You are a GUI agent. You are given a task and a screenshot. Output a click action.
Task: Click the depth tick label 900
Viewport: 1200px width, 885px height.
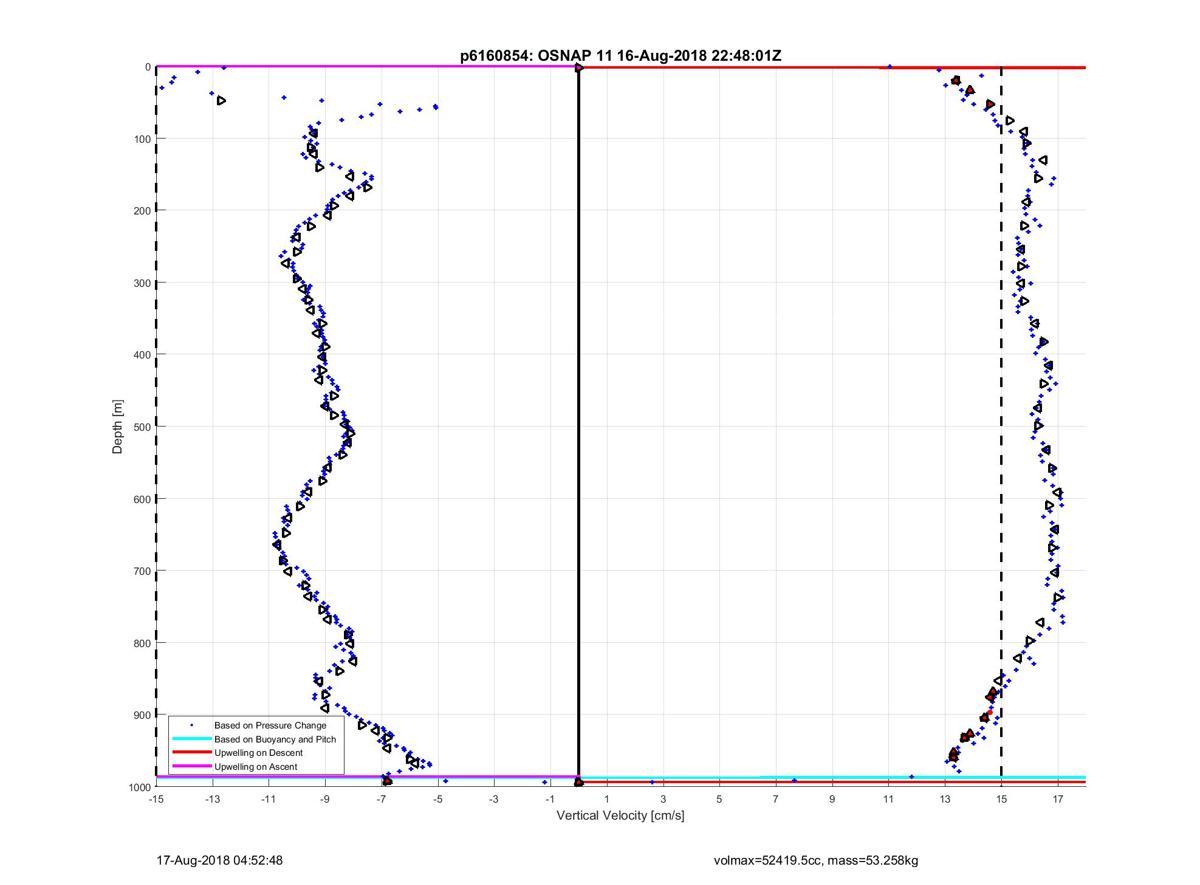tap(142, 715)
